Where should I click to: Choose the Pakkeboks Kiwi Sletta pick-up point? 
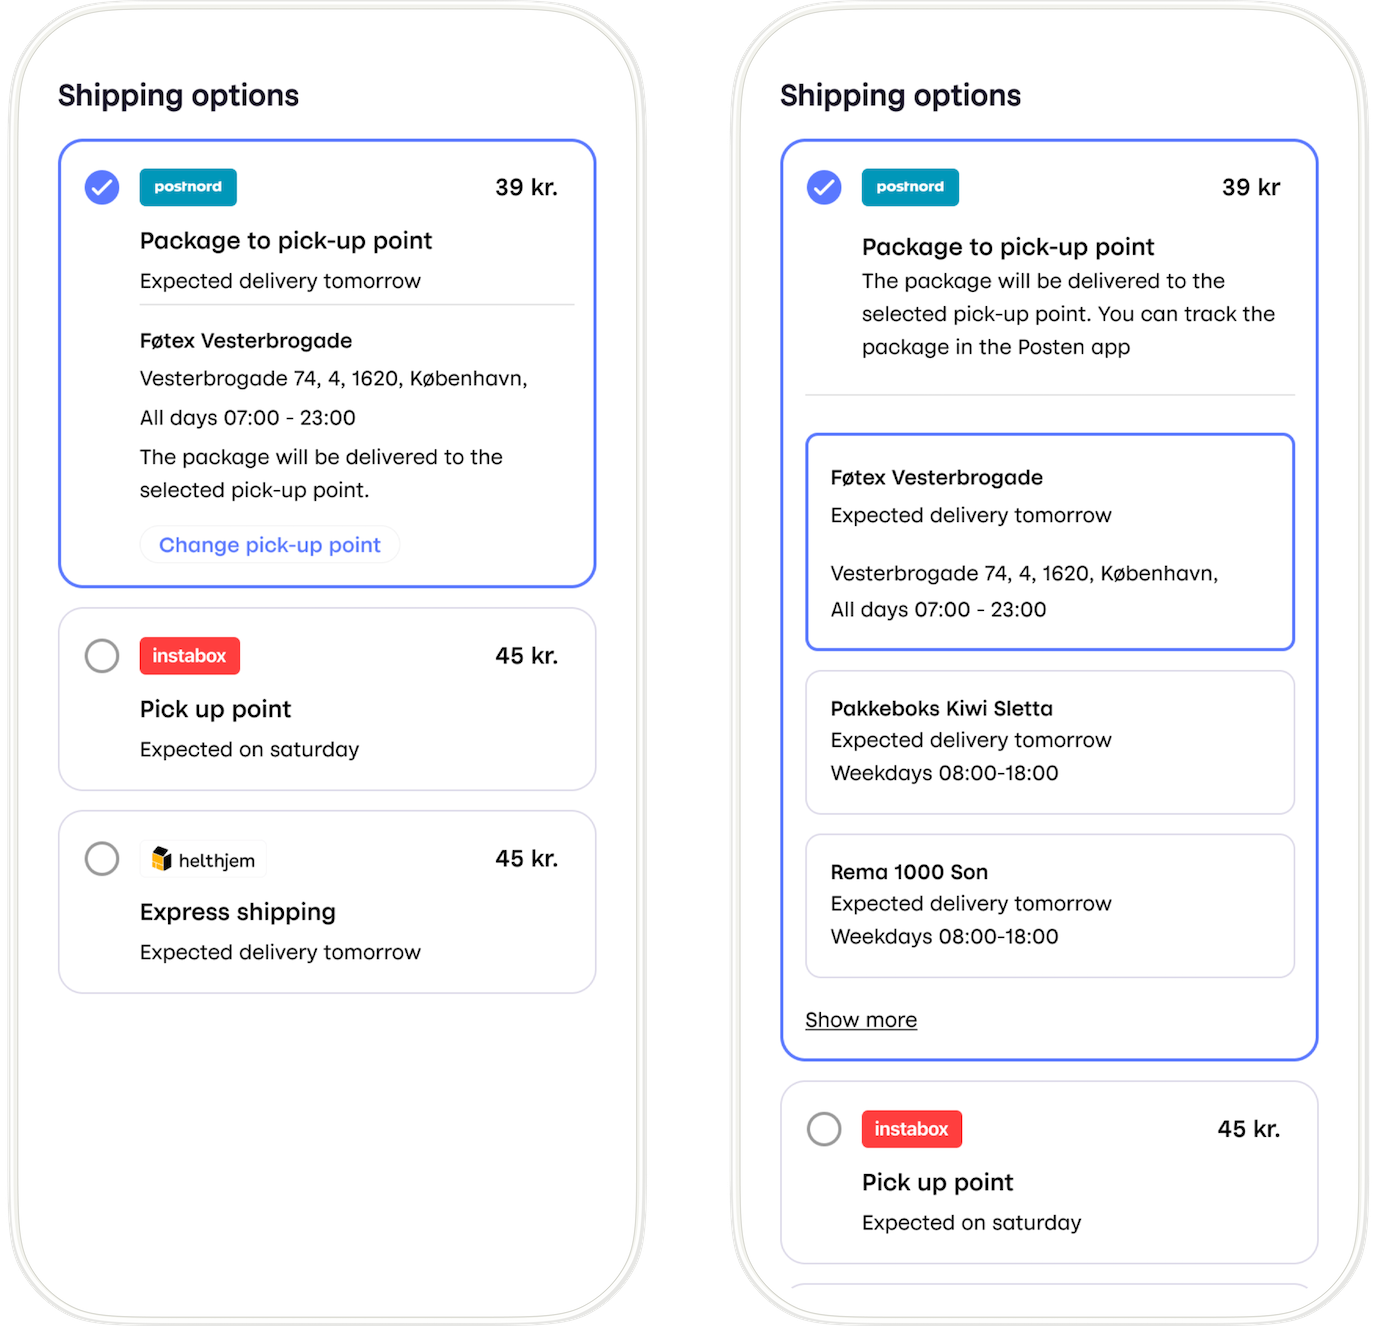pyautogui.click(x=1049, y=741)
